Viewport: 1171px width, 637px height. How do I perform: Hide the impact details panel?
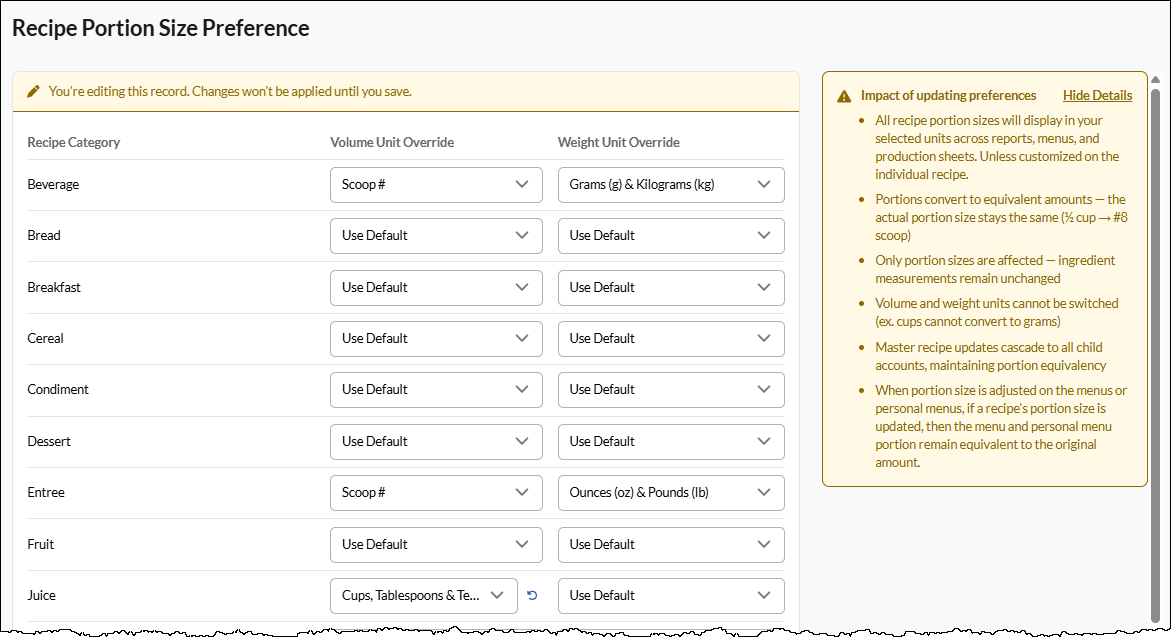point(1097,96)
